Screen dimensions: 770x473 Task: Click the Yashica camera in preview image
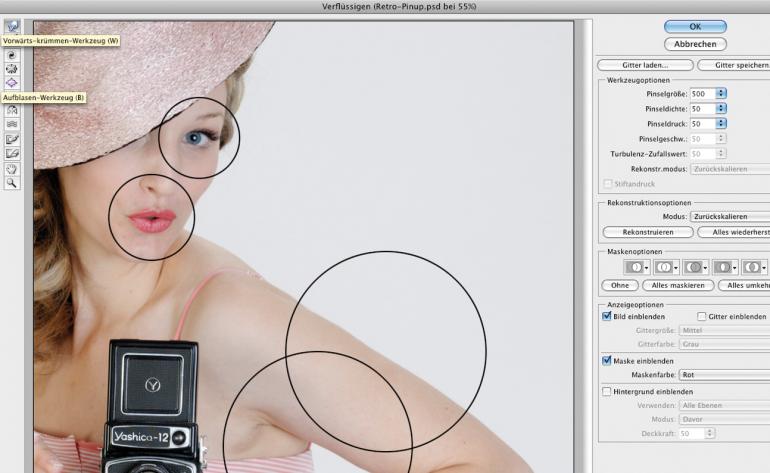[153, 406]
